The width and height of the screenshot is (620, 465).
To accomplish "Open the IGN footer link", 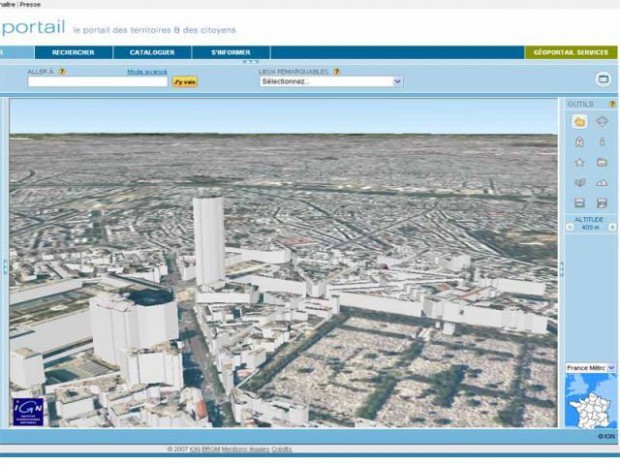I will click(195, 449).
